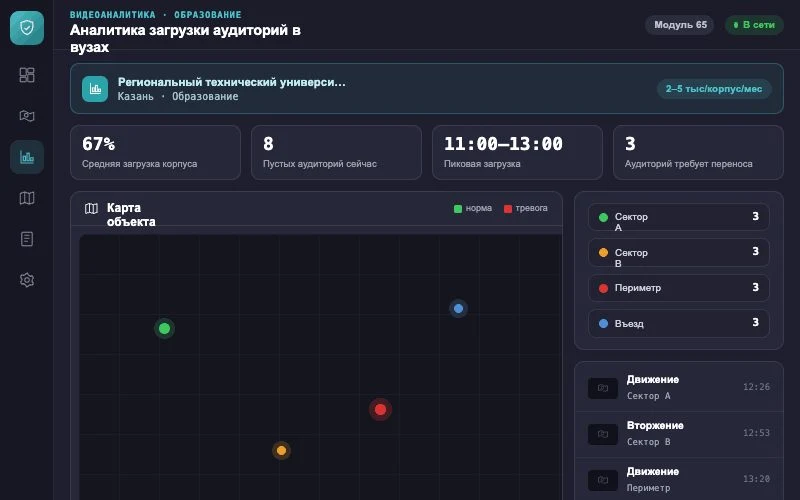This screenshot has height=500, width=800.
Task: Click the shield logo icon in sidebar
Action: click(x=27, y=28)
